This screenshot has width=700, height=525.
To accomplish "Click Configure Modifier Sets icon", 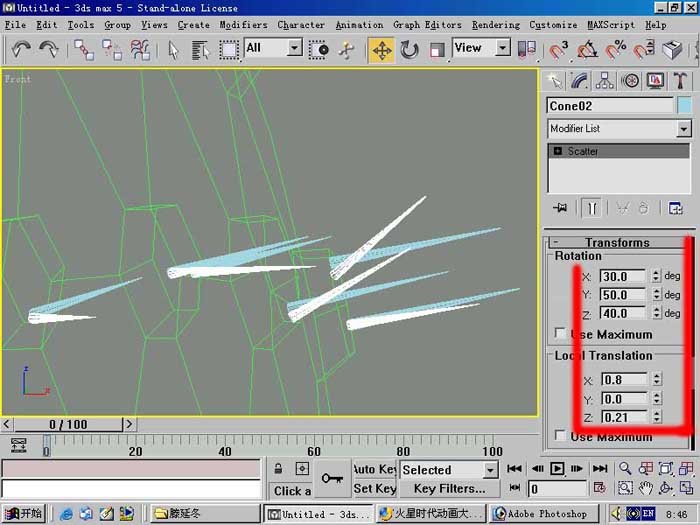I will coord(675,208).
